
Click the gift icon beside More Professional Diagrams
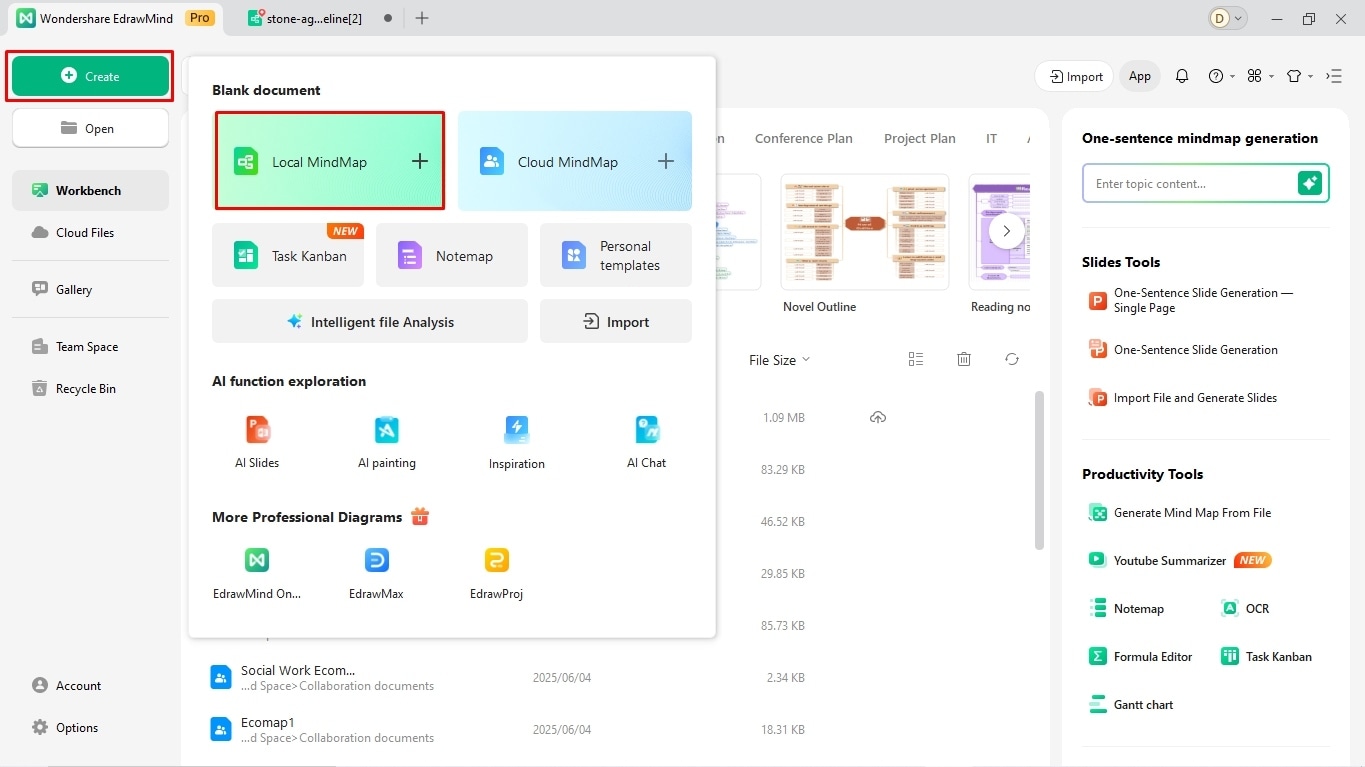(420, 516)
